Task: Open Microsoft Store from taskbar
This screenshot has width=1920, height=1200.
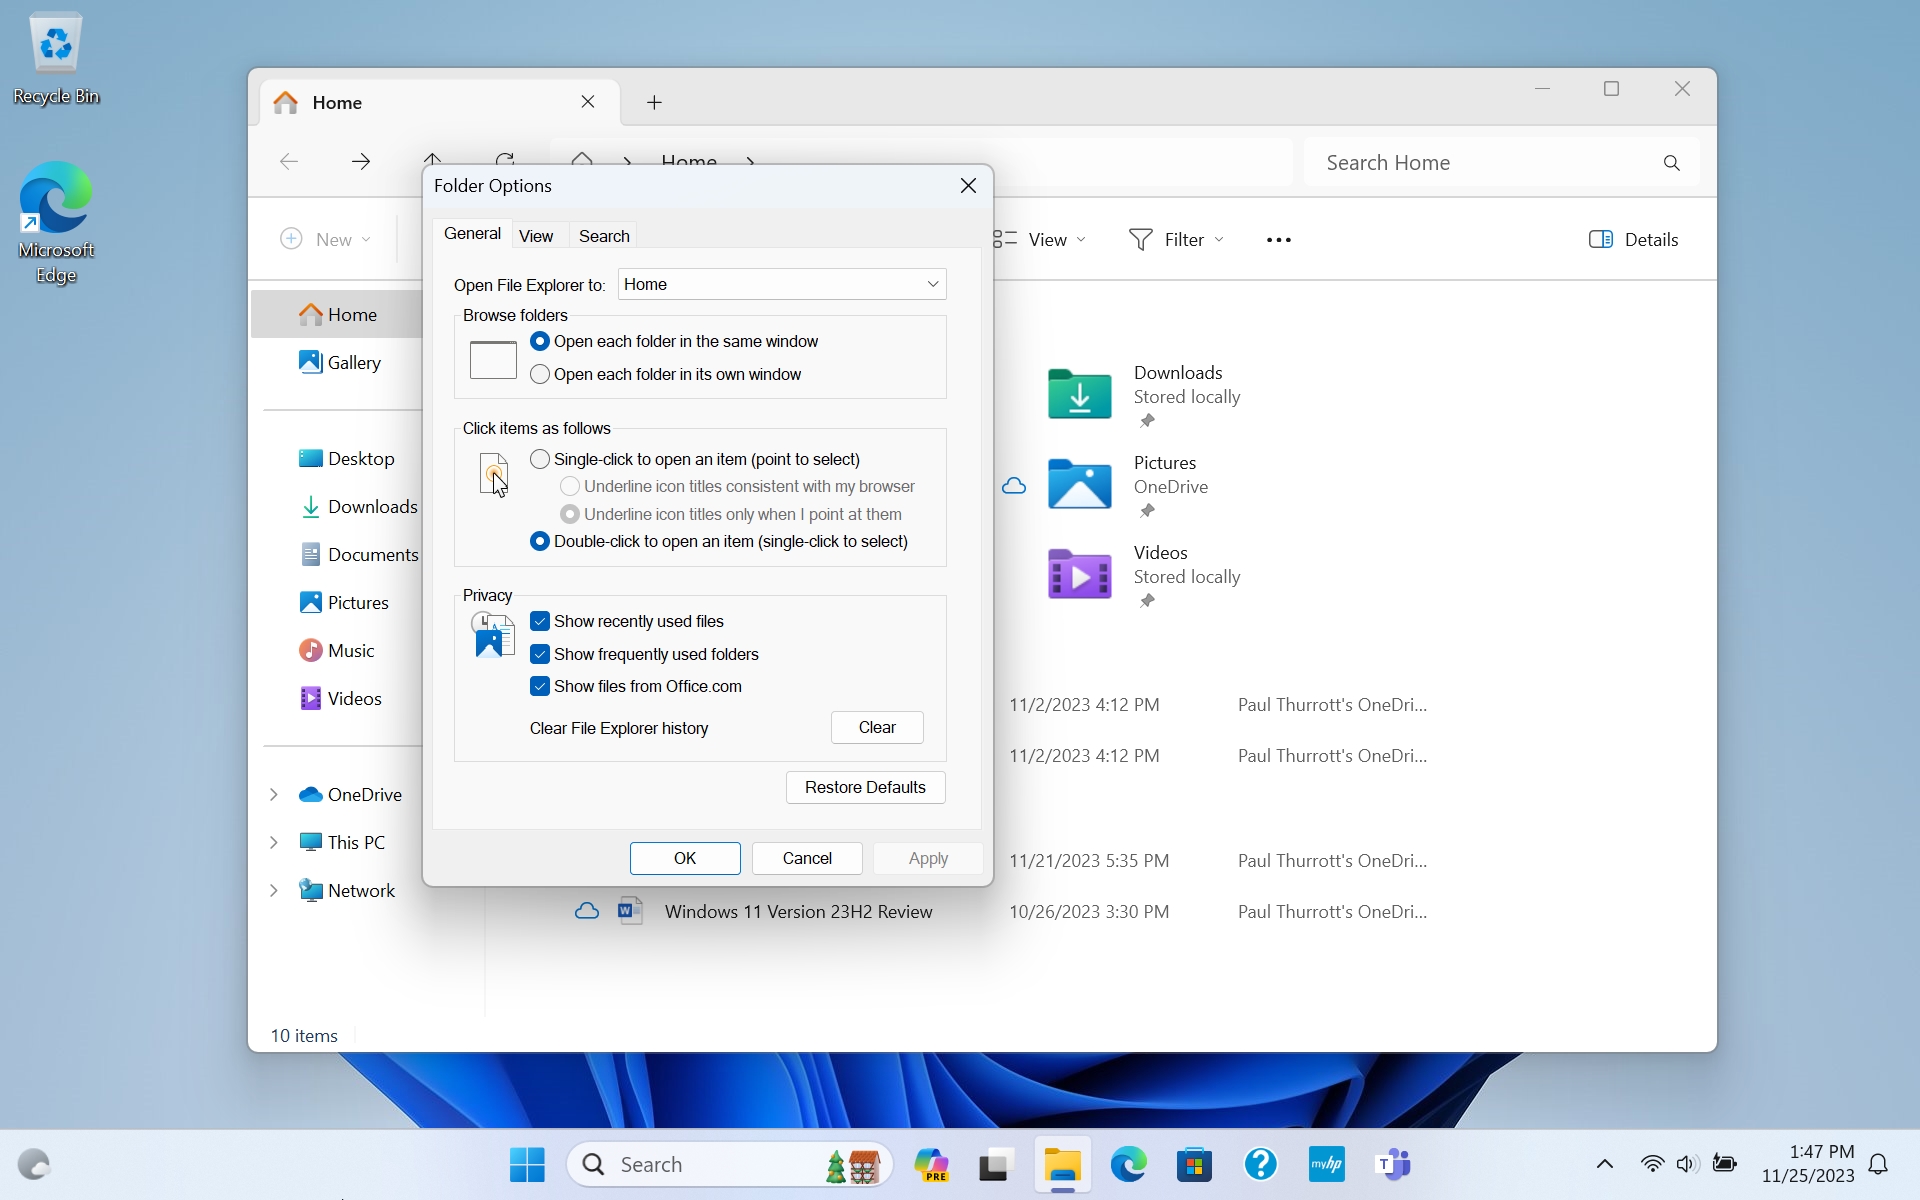Action: [x=1194, y=1164]
